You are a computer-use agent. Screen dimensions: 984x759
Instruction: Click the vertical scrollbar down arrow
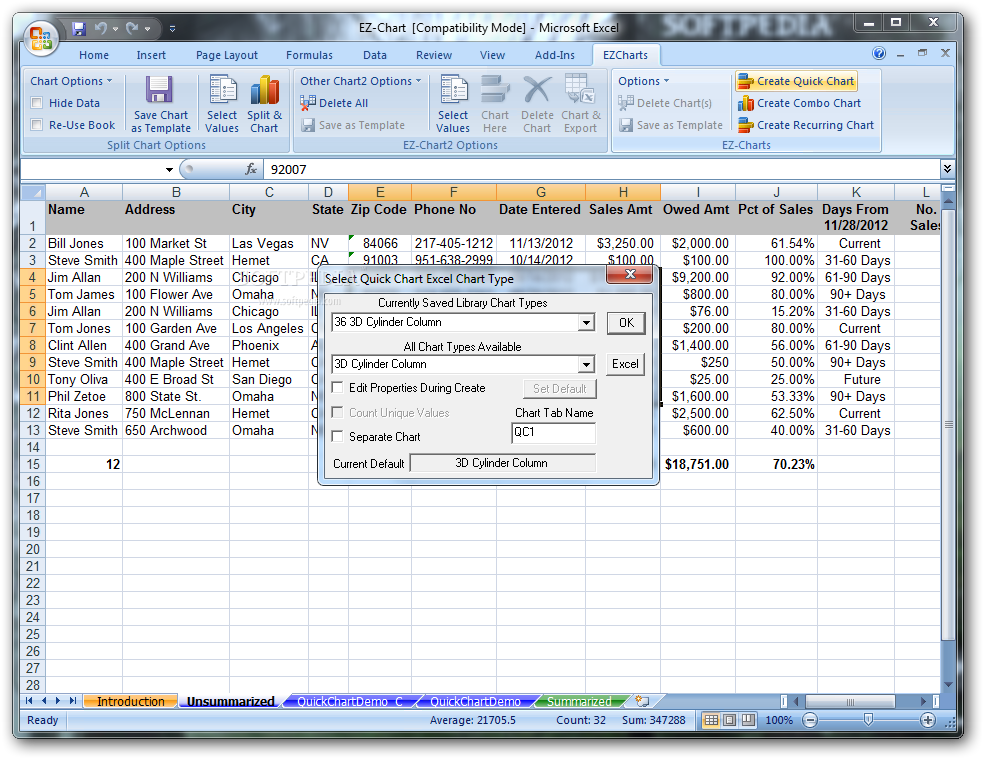coord(948,685)
